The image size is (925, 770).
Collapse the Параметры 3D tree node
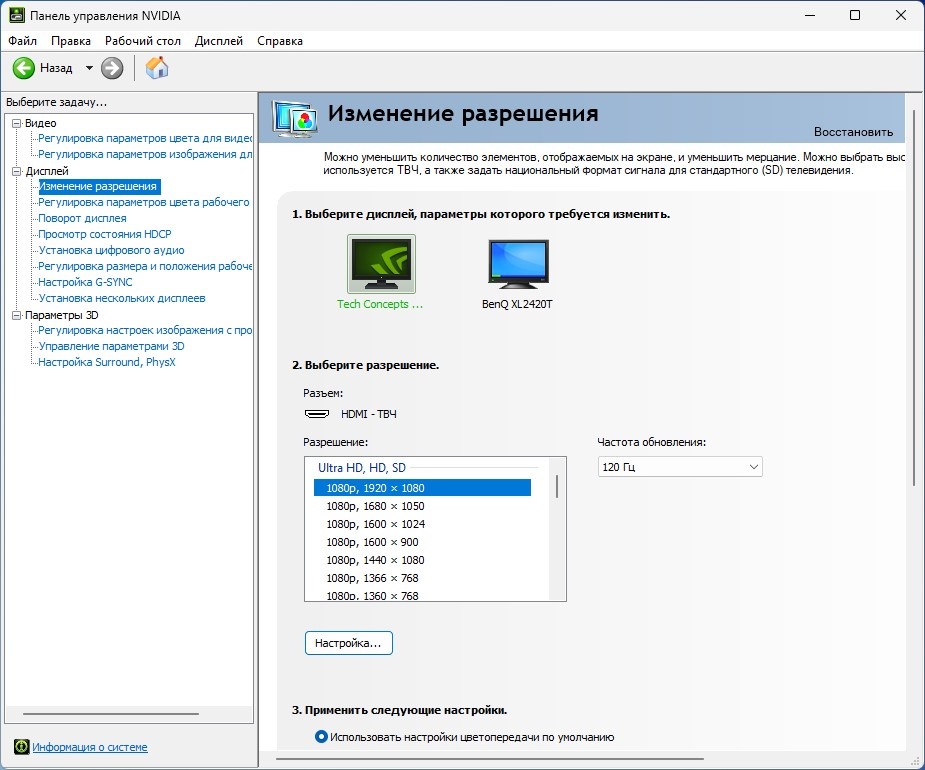[17, 315]
